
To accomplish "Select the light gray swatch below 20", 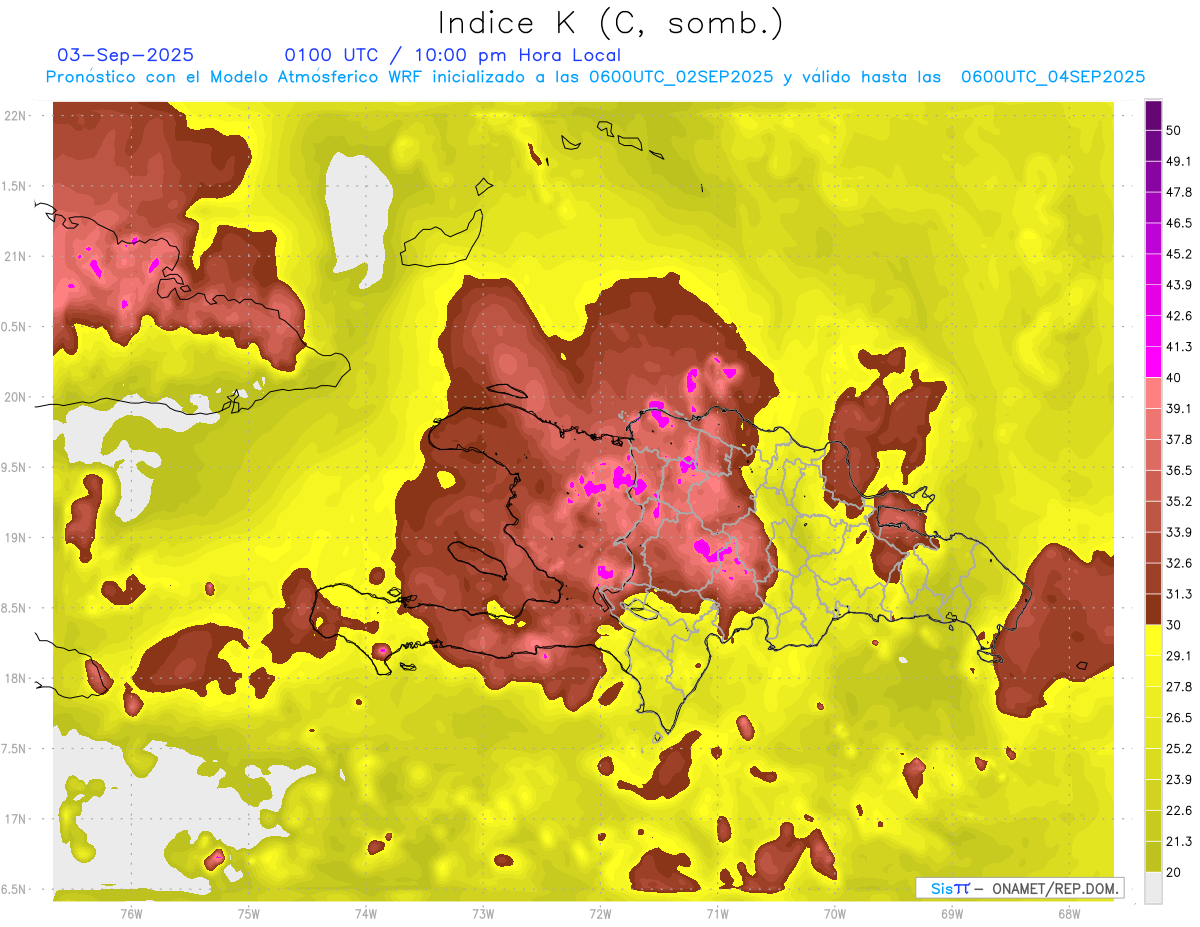I will 1153,888.
